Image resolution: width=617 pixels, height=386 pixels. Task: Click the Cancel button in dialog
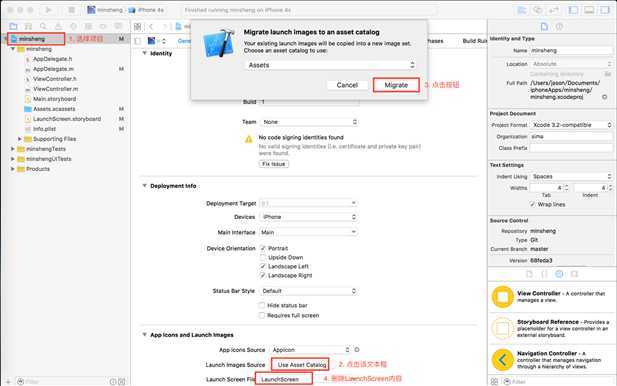pos(347,85)
